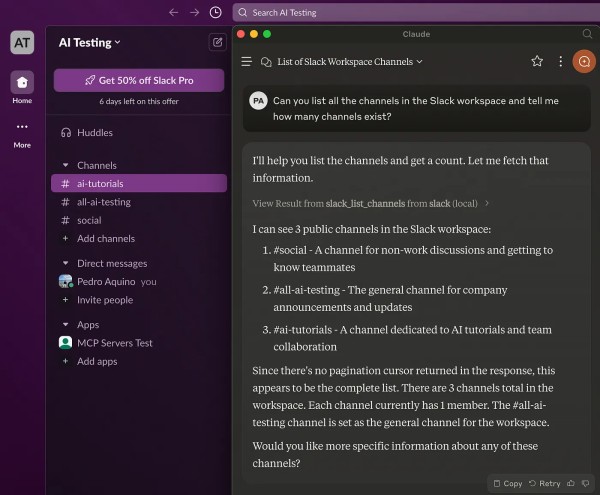Open Home in Slack sidebar
The height and width of the screenshot is (495, 600).
[22, 87]
